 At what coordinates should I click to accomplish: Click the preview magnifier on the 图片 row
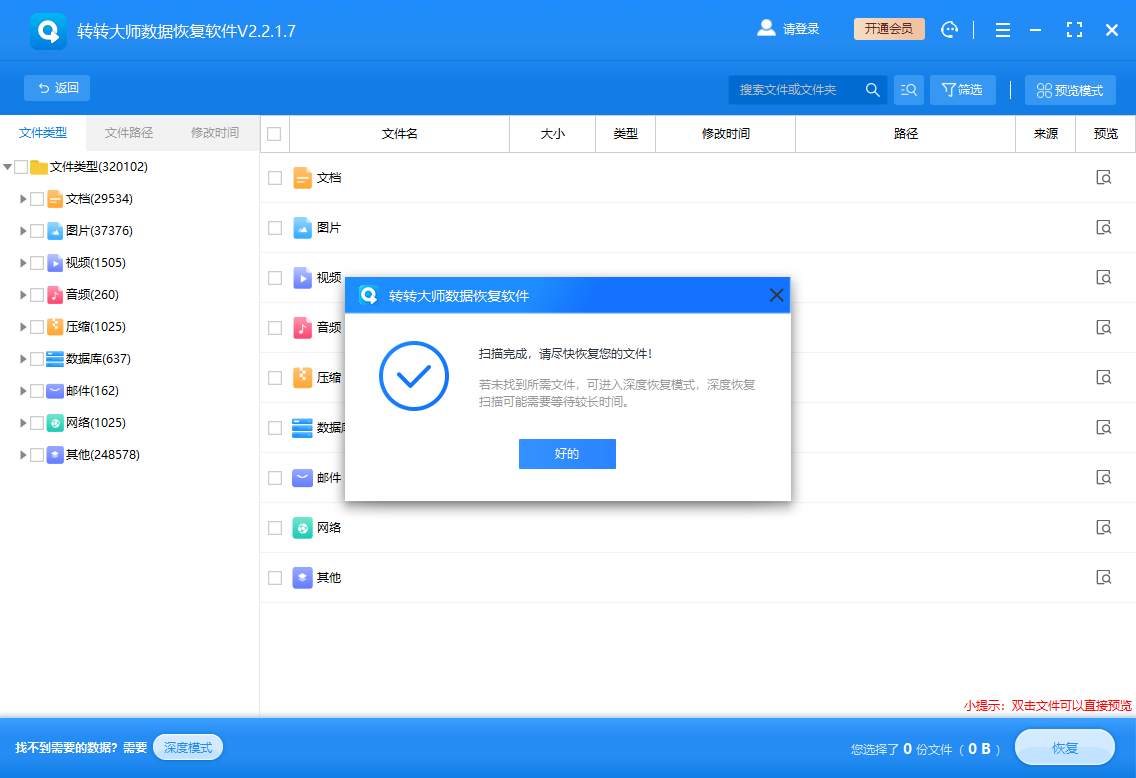[x=1103, y=227]
